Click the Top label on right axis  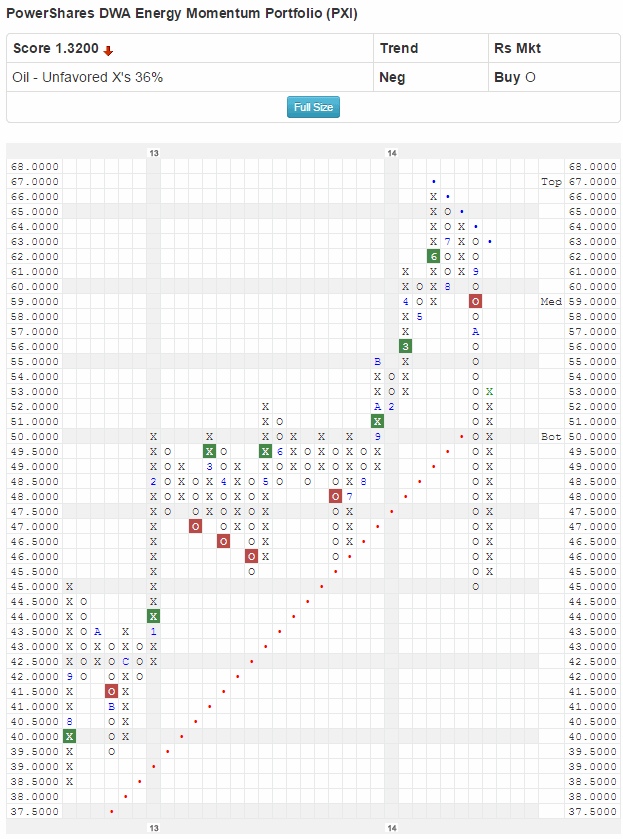click(550, 182)
